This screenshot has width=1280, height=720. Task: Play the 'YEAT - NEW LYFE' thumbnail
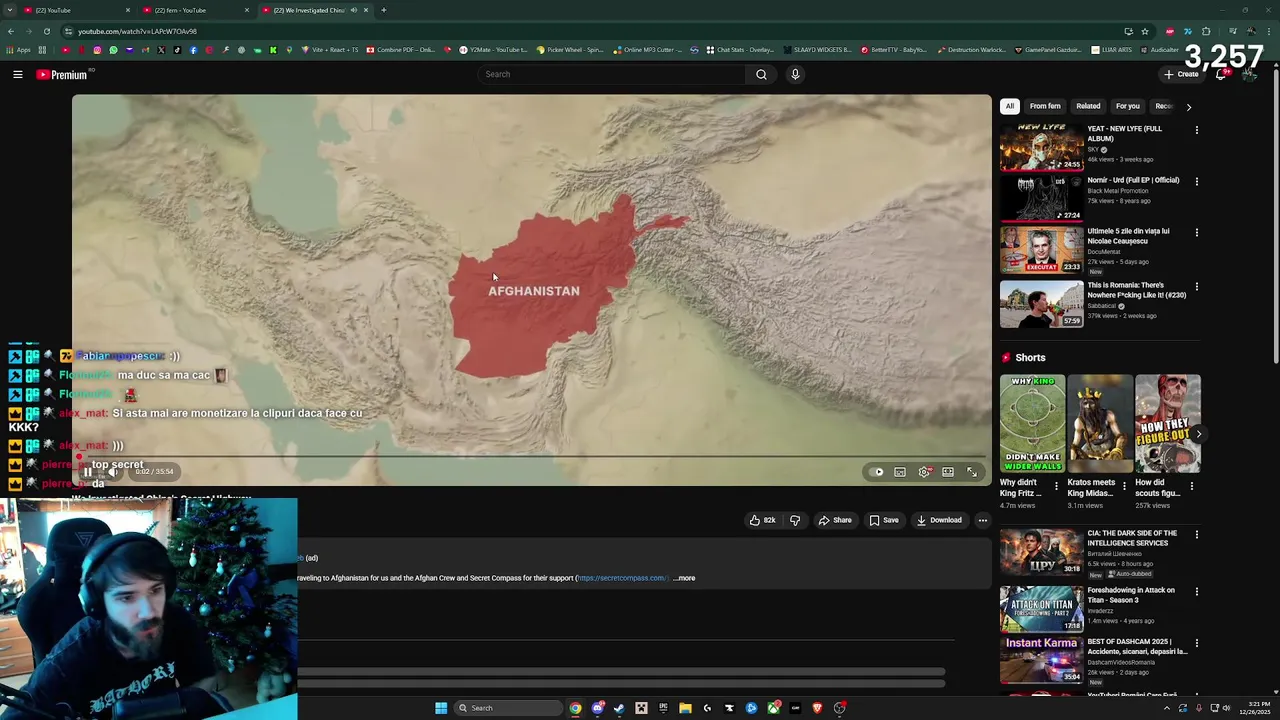1041,147
